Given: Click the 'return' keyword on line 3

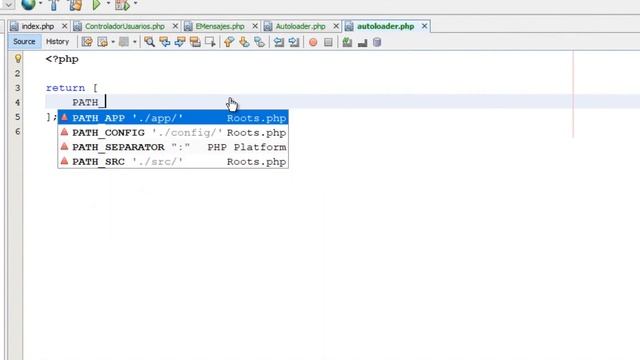Looking at the screenshot, I should (x=65, y=88).
